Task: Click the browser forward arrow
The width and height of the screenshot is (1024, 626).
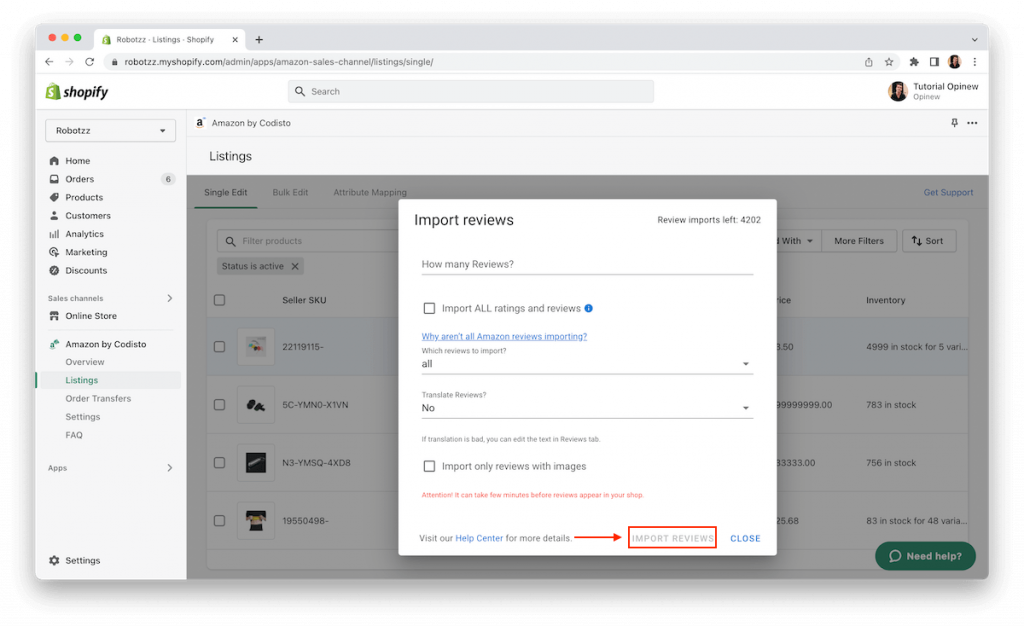Action: (69, 61)
